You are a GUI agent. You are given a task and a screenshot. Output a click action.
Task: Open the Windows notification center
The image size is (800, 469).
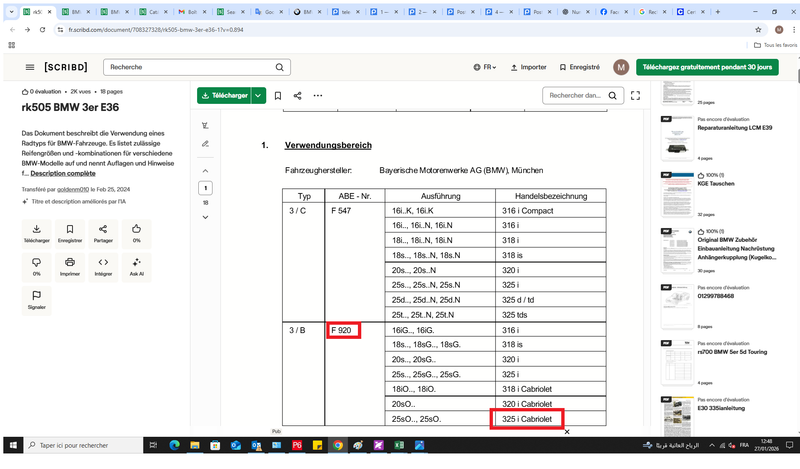(x=789, y=445)
